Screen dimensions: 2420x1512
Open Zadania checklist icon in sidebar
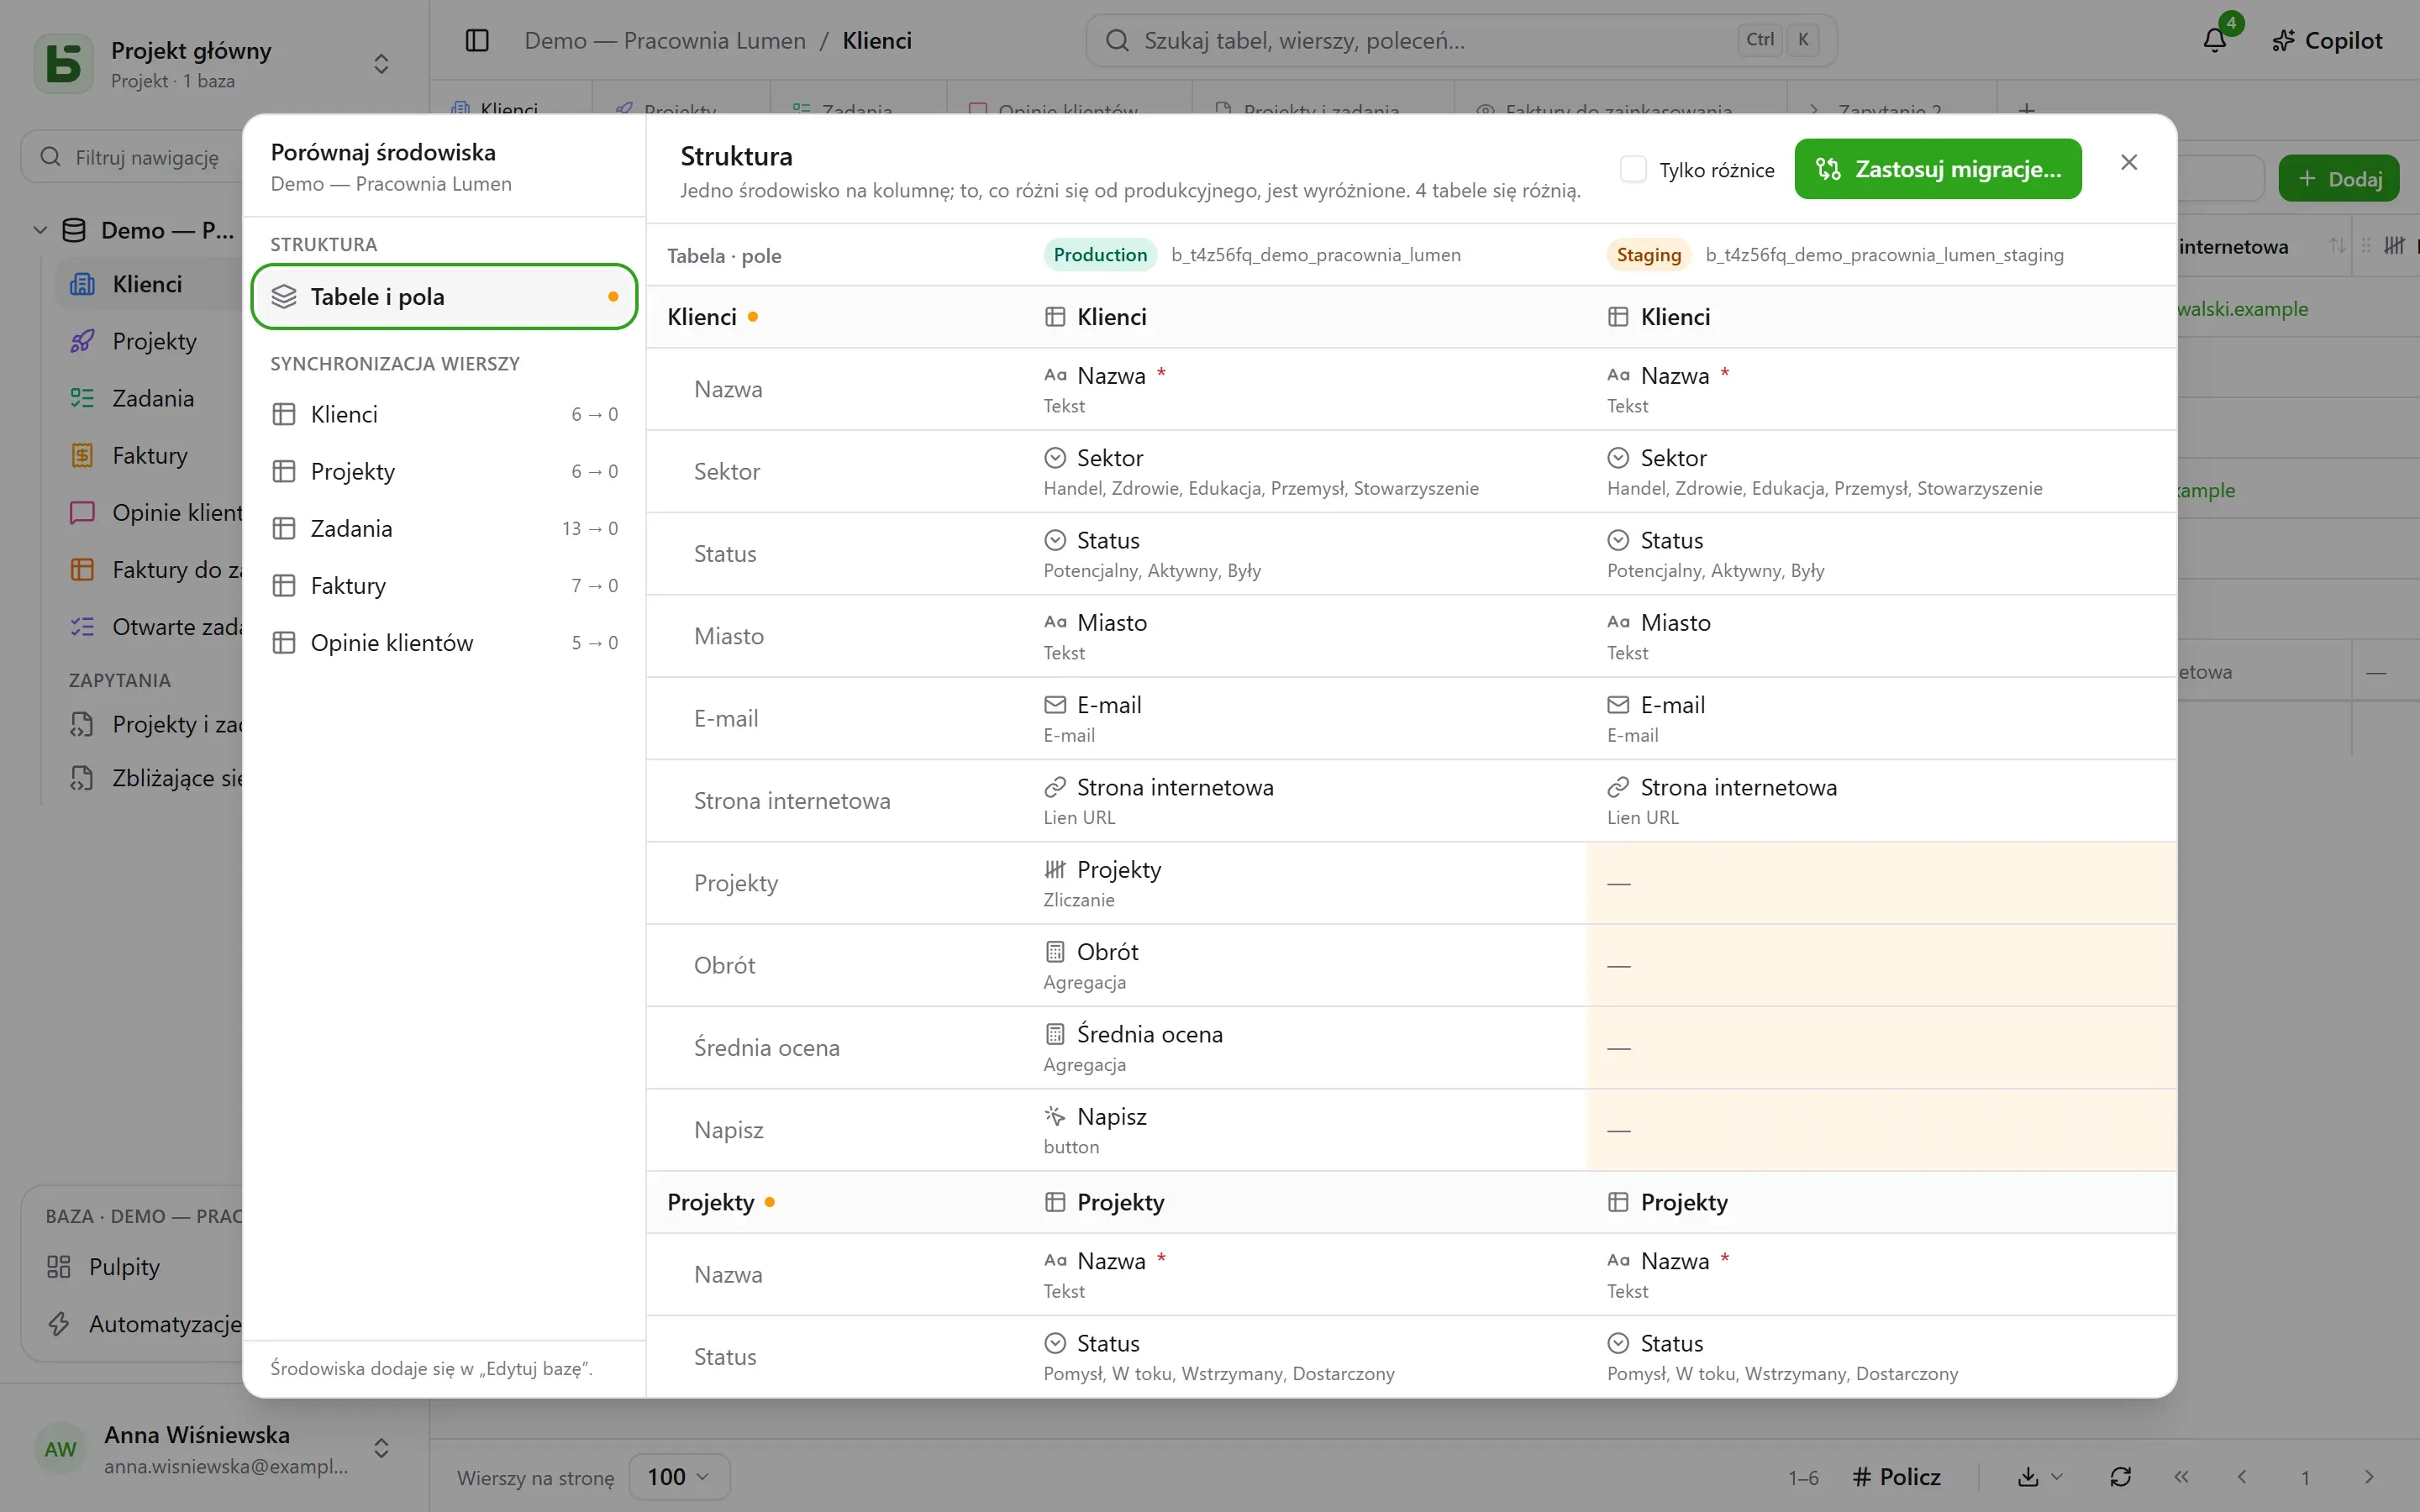(82, 398)
